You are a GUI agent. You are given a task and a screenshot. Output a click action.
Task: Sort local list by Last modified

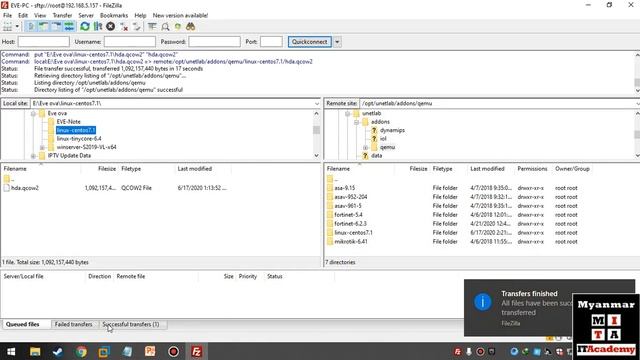195,169
